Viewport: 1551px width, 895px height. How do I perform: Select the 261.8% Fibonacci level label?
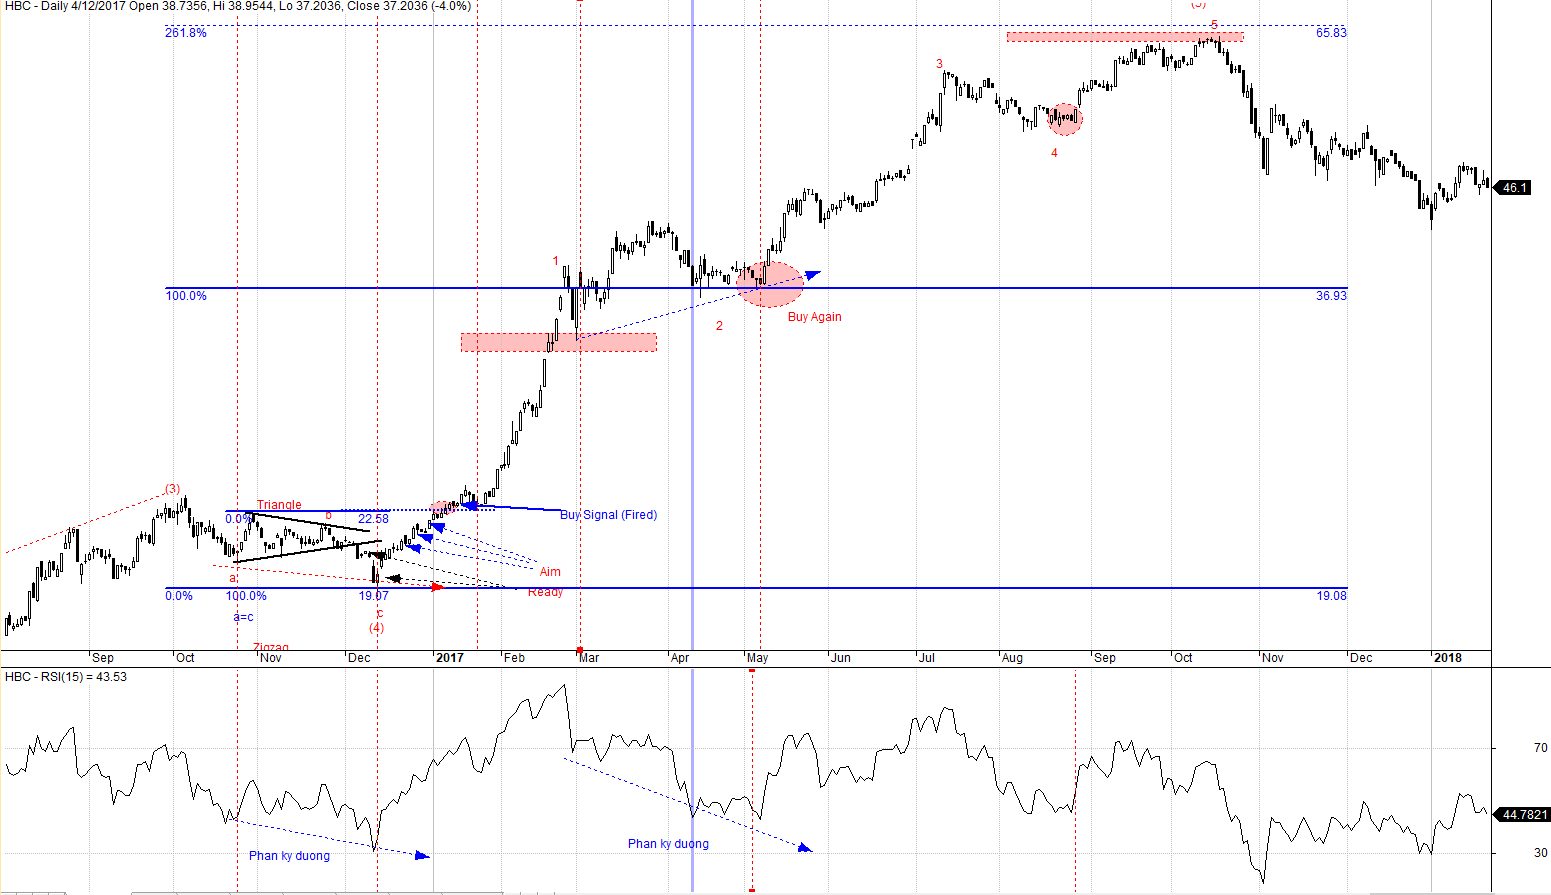click(186, 33)
